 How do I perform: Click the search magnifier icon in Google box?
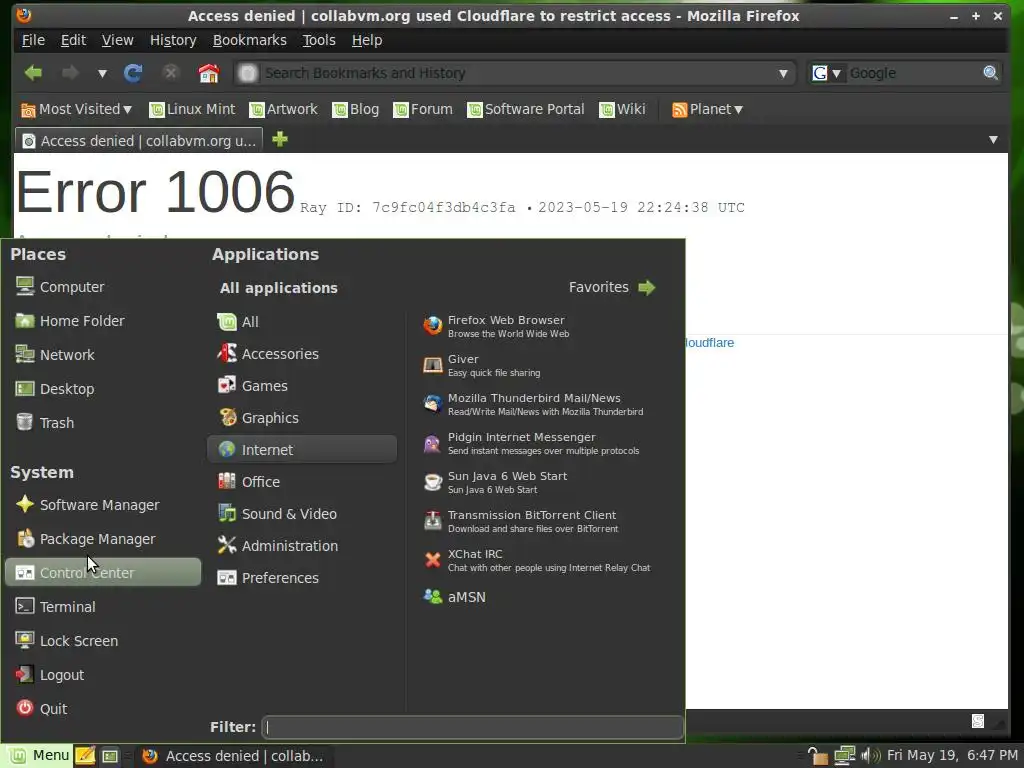click(990, 73)
